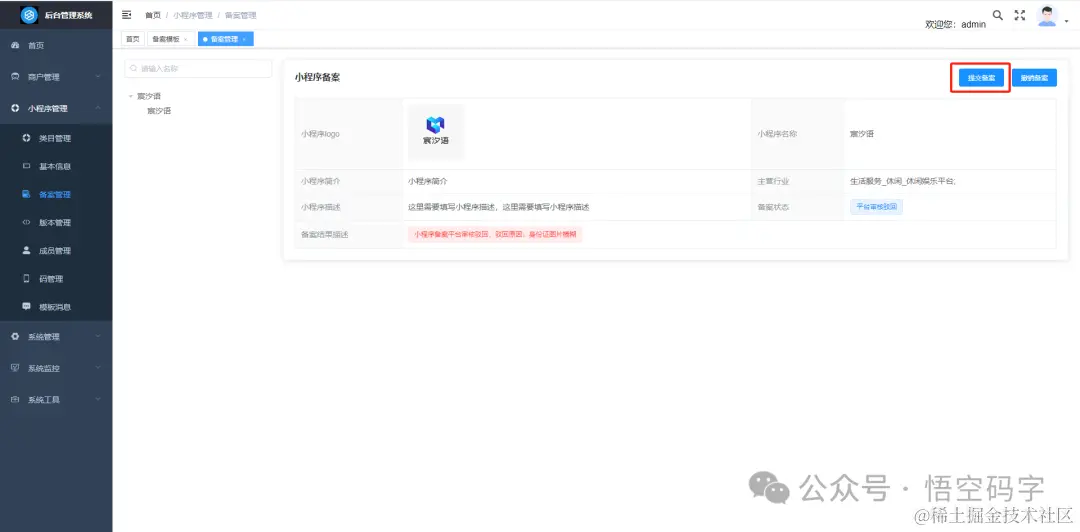Click the 撤销备案 button
This screenshot has height=532, width=1080.
pyautogui.click(x=1035, y=78)
